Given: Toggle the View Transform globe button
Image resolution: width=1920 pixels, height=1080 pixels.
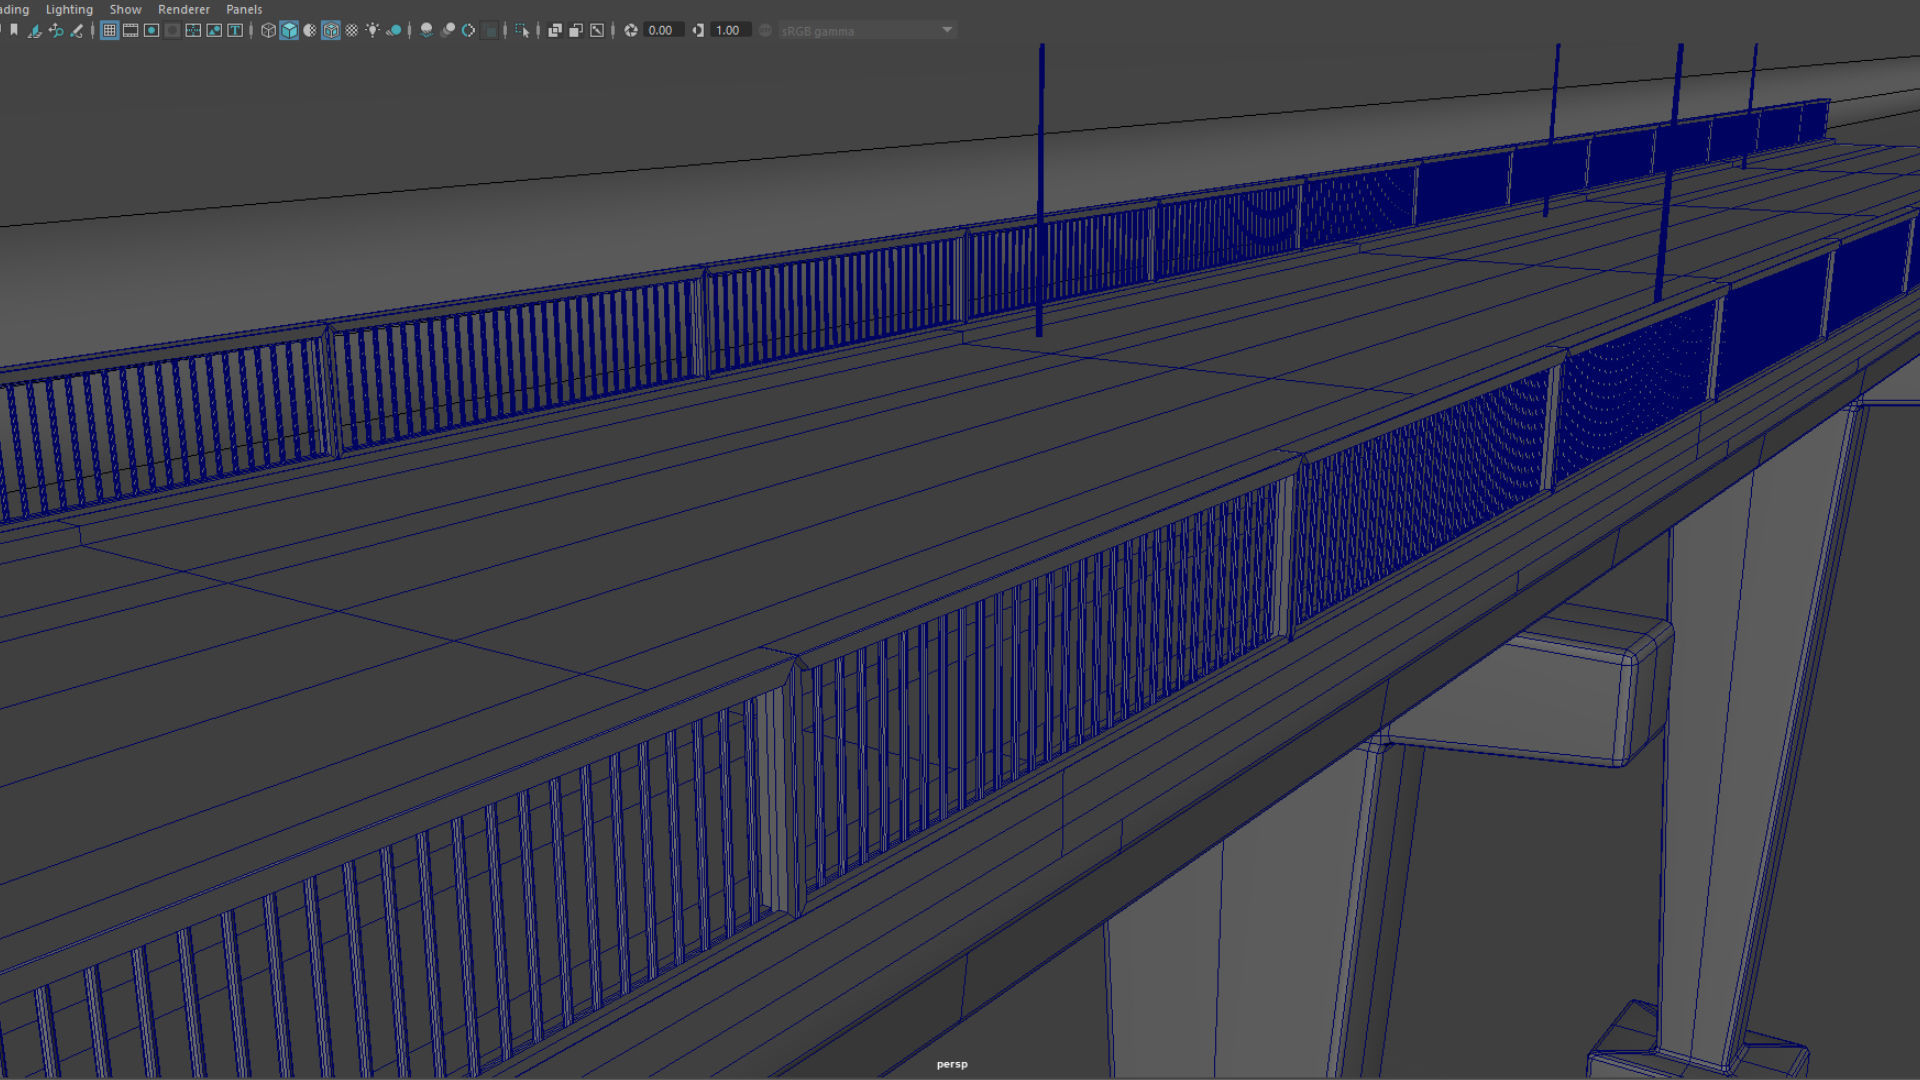Looking at the screenshot, I should [765, 30].
